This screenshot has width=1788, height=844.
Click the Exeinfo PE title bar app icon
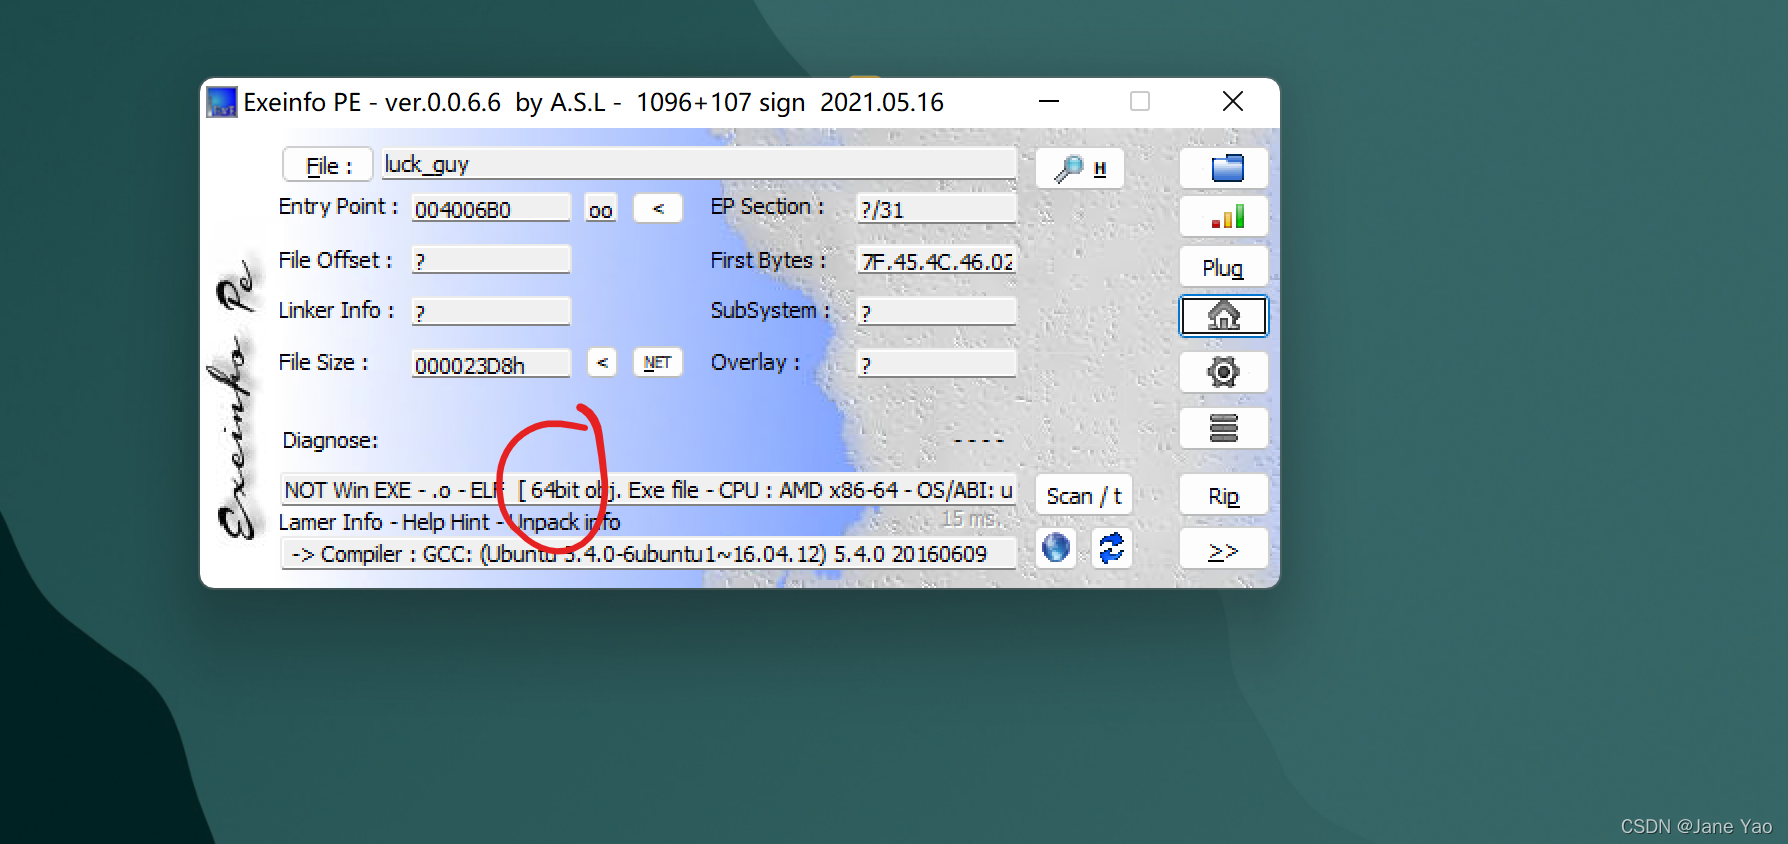tap(222, 102)
